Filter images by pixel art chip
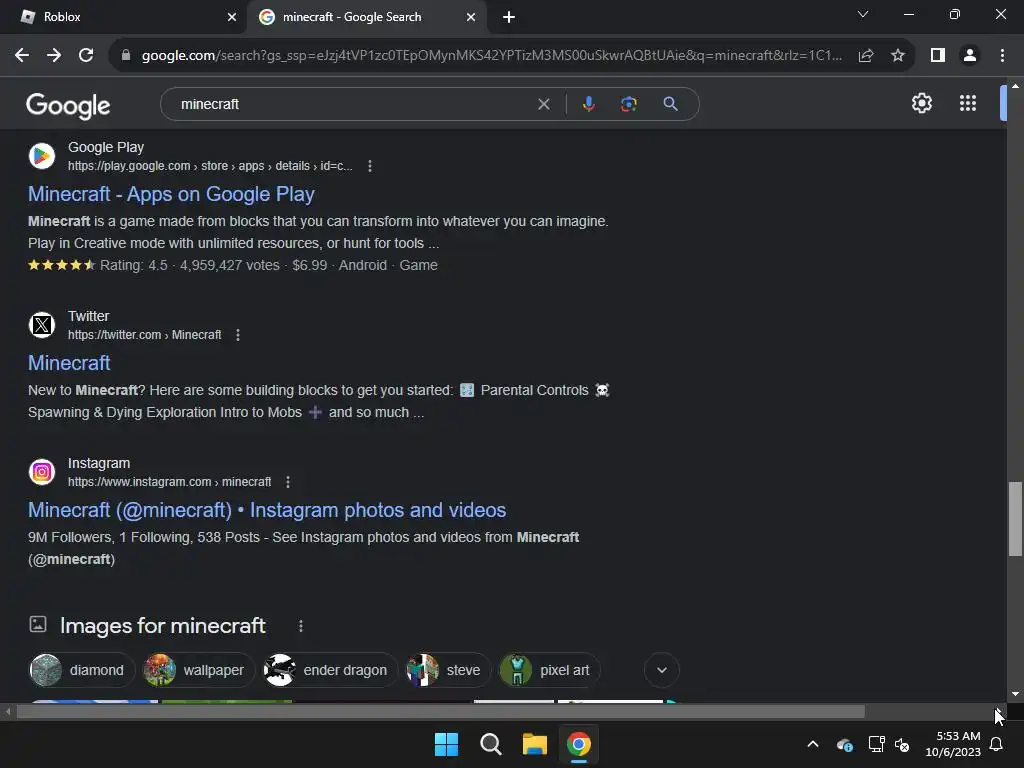Screen dimensions: 1024x768 click(549, 670)
